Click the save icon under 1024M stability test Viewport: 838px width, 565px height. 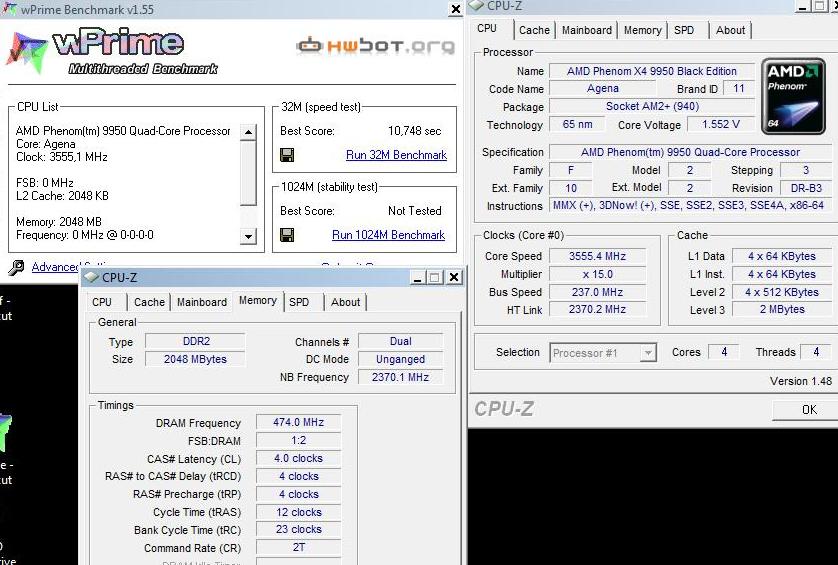tap(287, 235)
